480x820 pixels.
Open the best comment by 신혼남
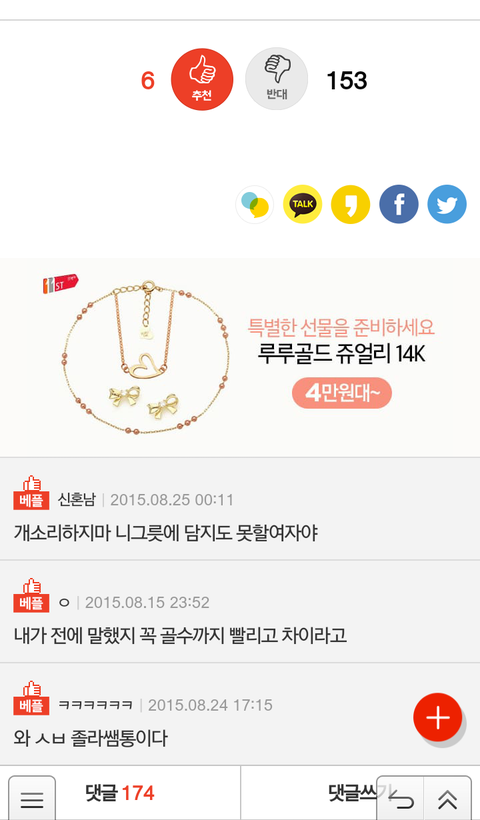(240, 509)
